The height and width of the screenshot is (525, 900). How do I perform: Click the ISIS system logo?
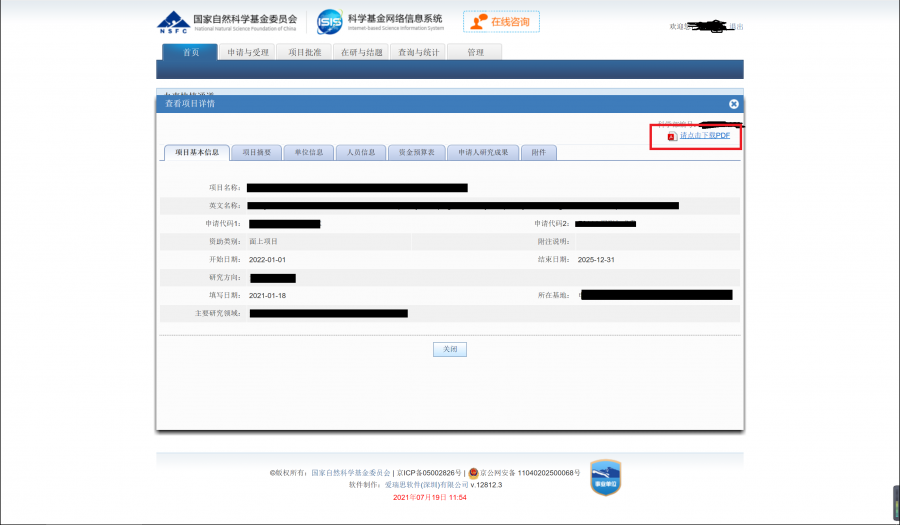pos(330,21)
